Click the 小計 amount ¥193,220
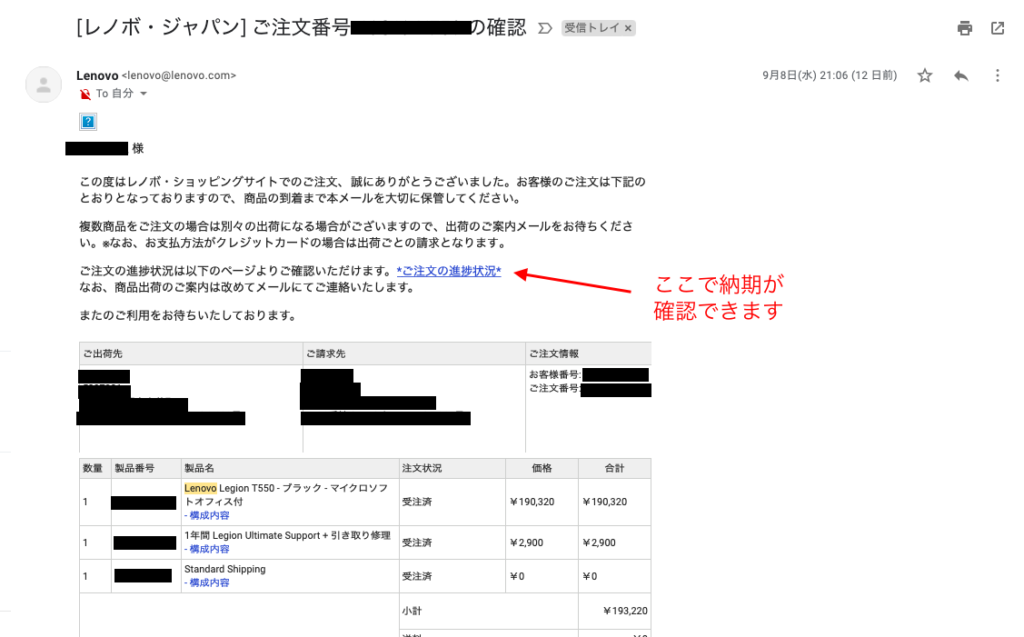The width and height of the screenshot is (1024, 637). click(x=625, y=611)
